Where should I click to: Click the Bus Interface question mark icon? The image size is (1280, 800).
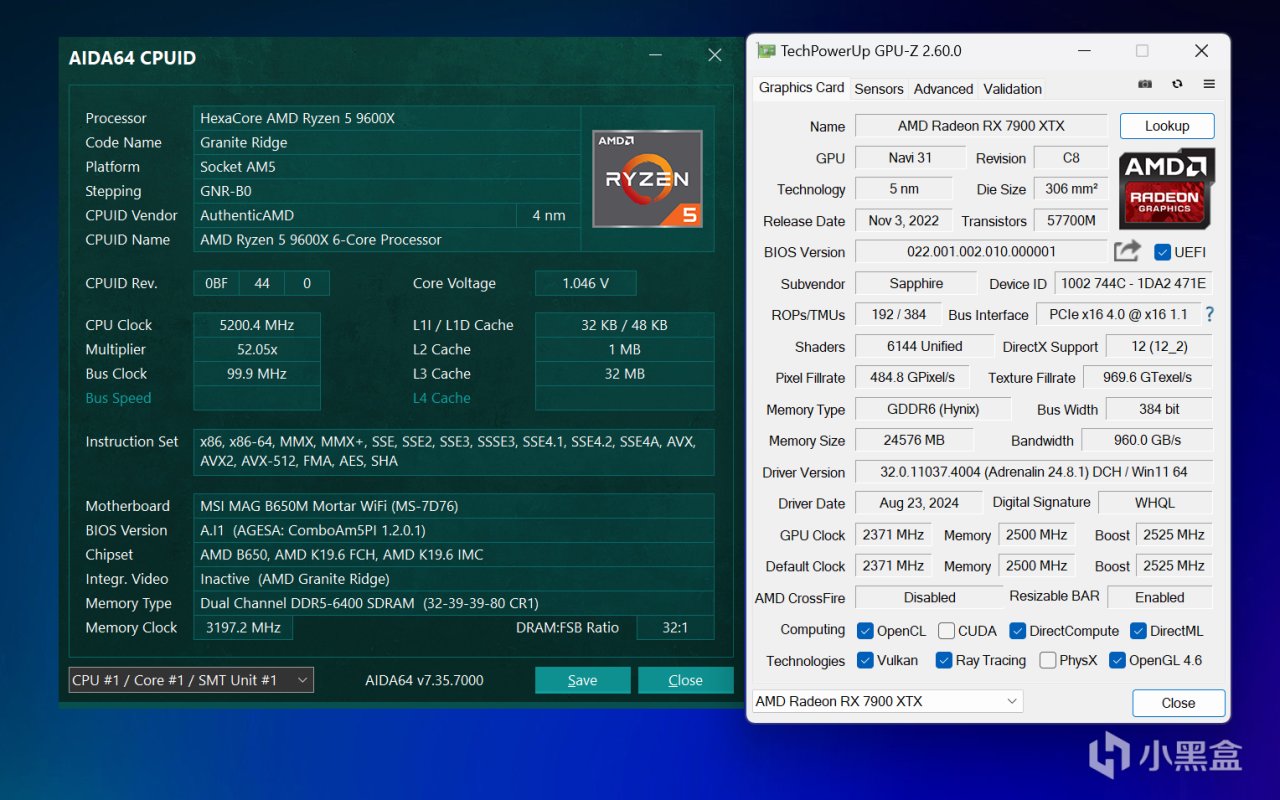(x=1209, y=314)
